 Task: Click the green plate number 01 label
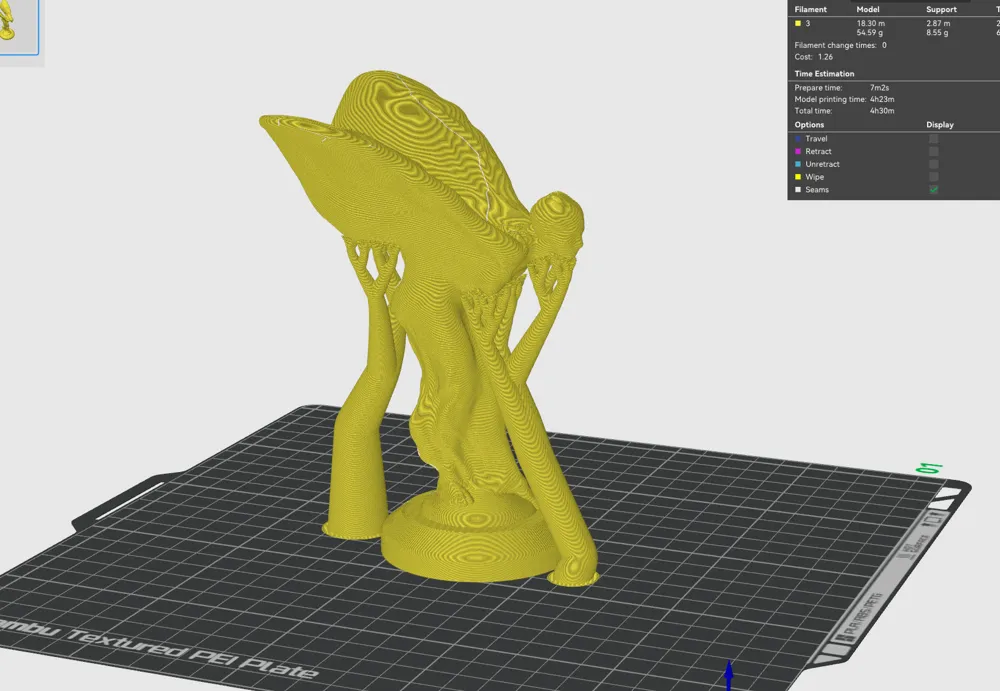coord(929,468)
